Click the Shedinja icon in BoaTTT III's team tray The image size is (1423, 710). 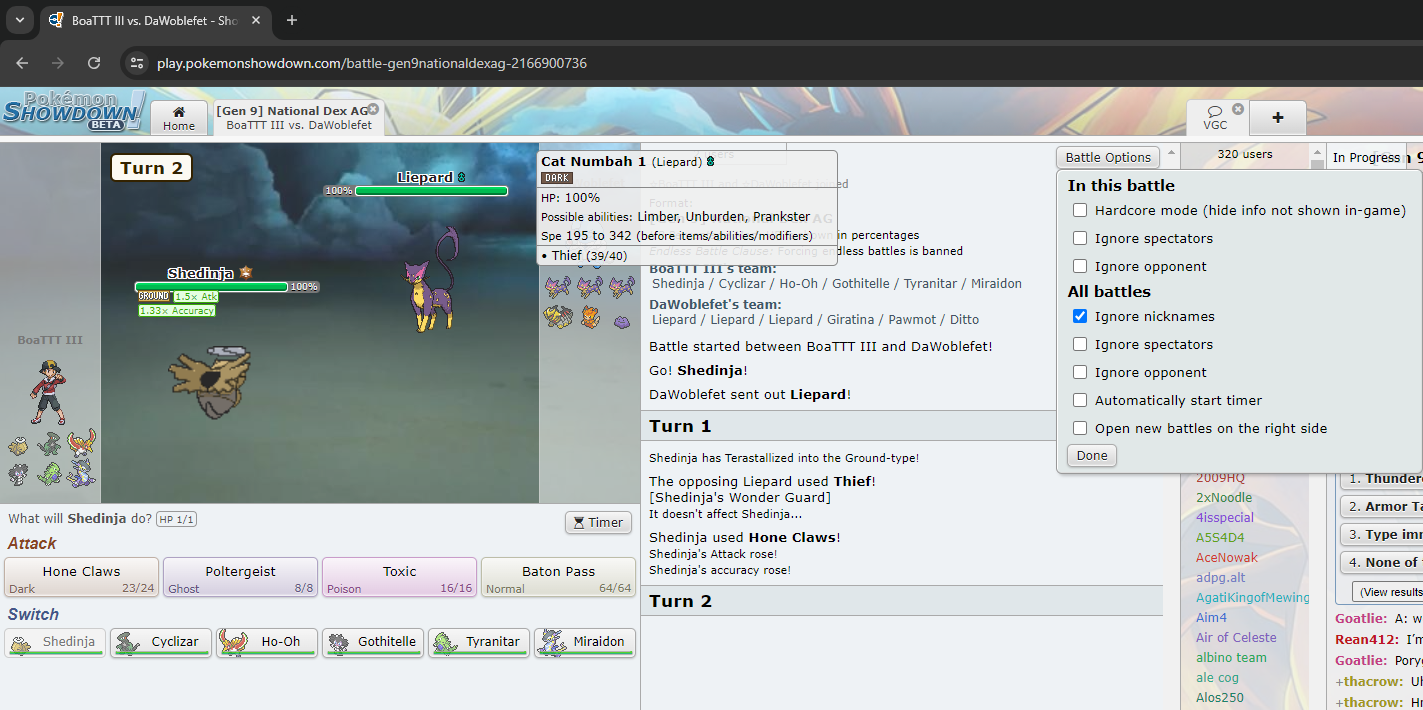[19, 444]
